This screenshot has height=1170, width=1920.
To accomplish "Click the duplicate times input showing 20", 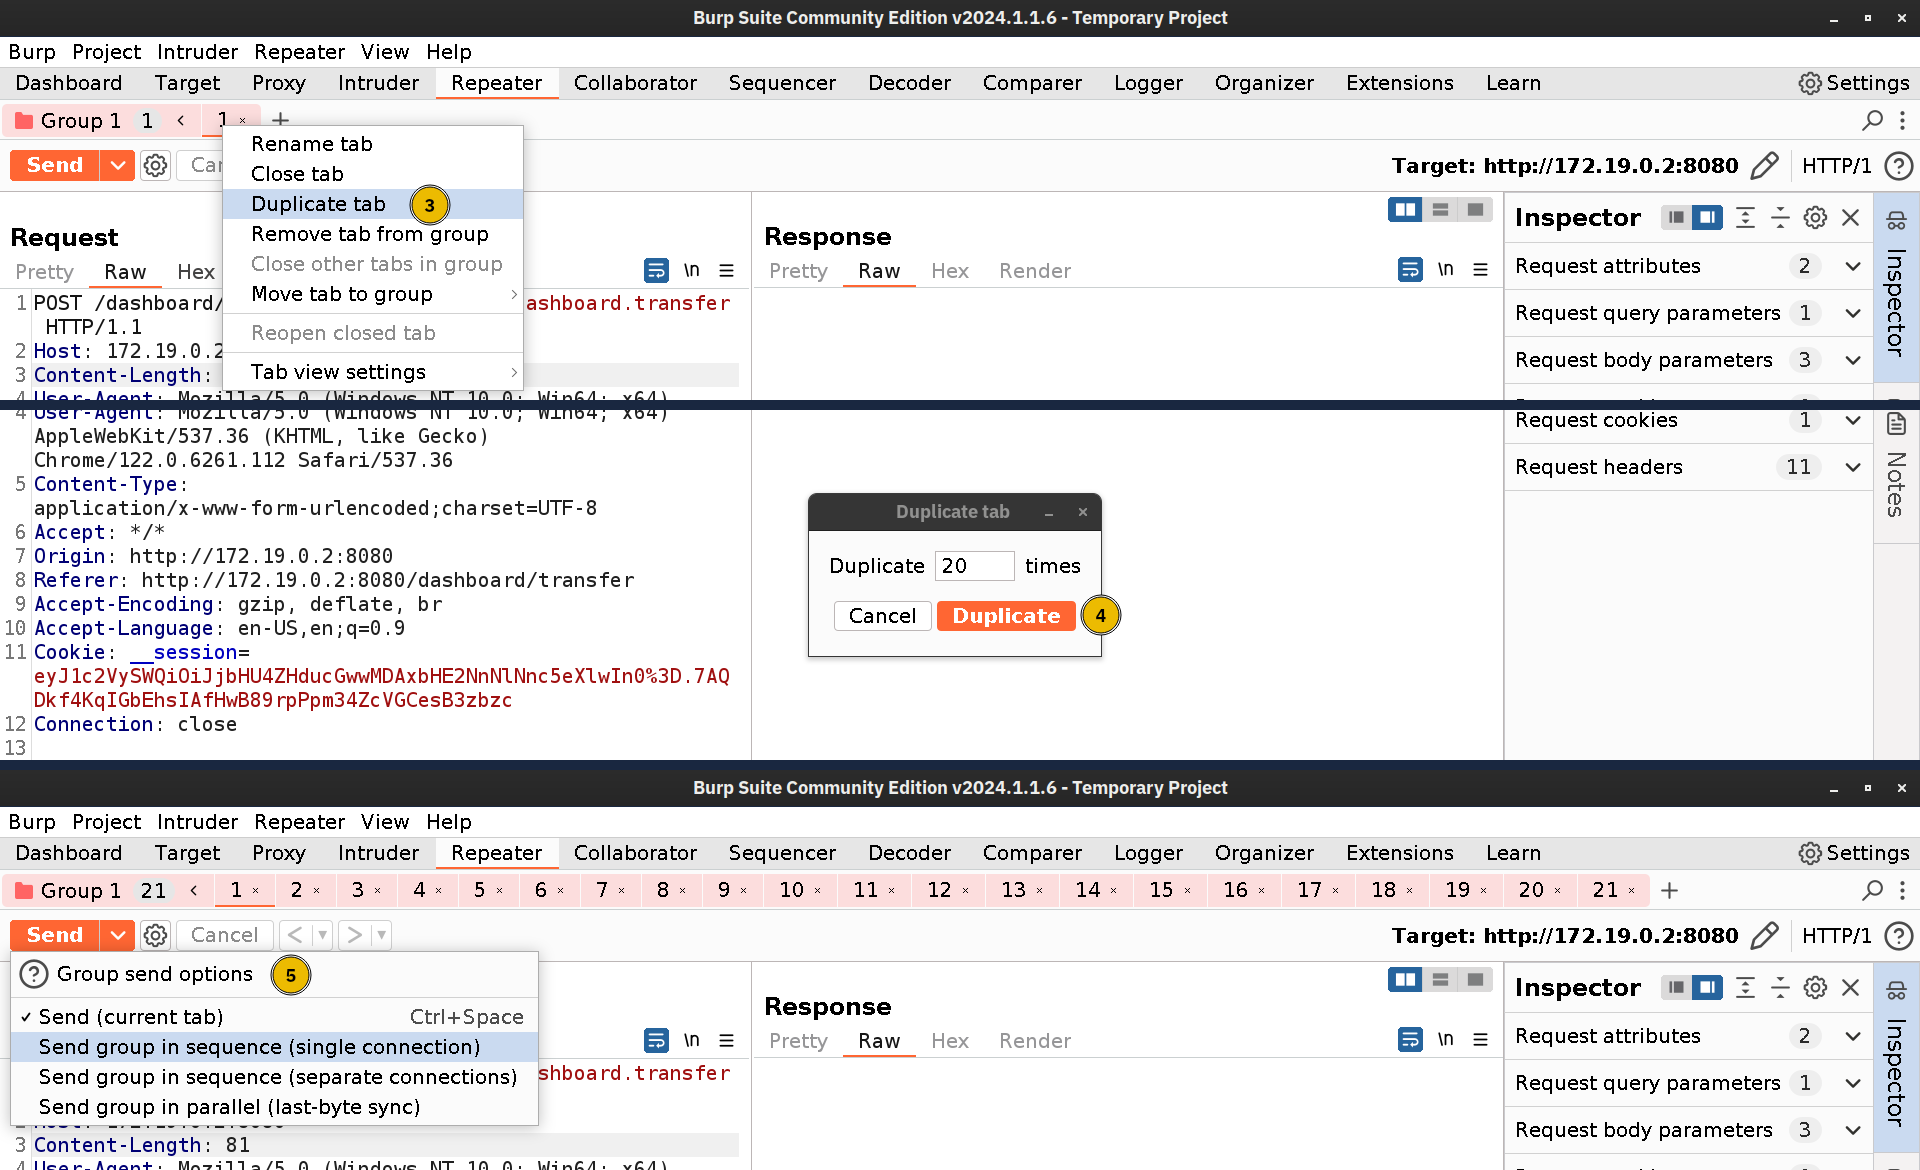I will coord(973,565).
